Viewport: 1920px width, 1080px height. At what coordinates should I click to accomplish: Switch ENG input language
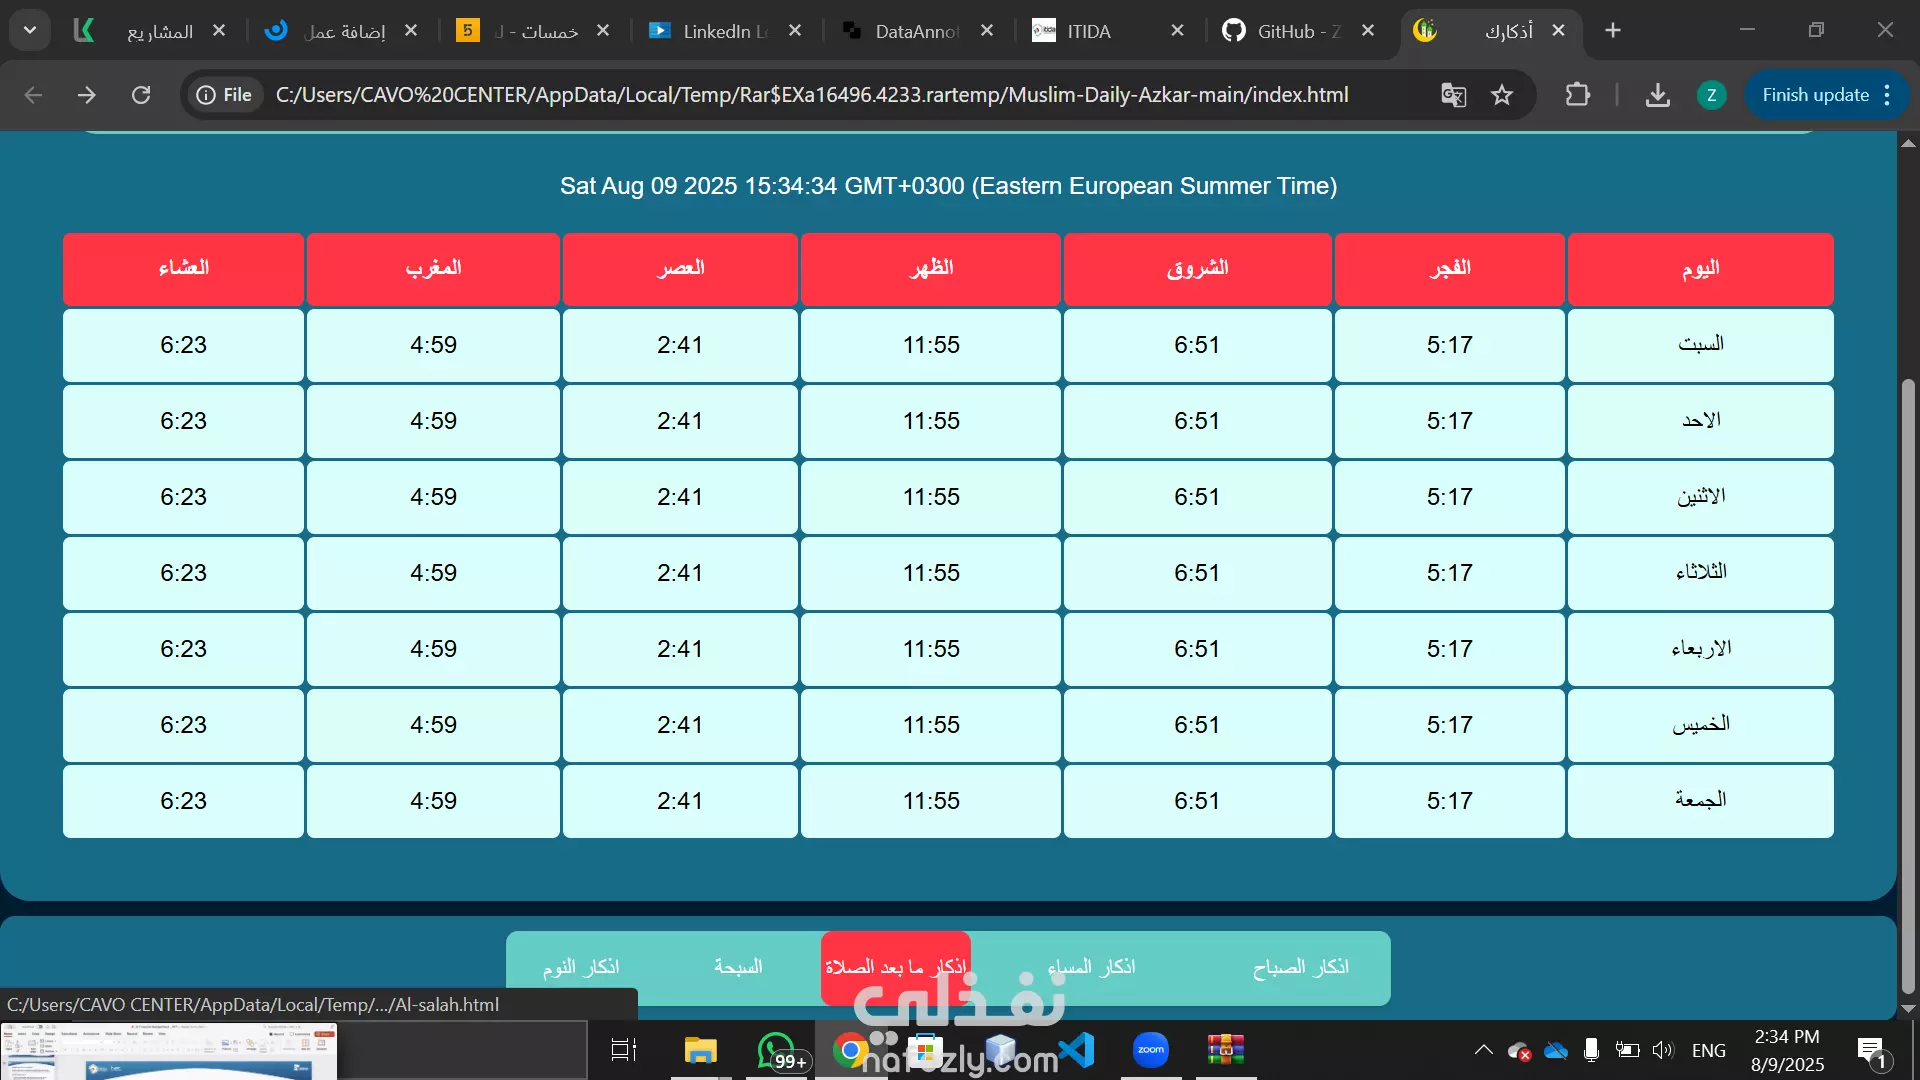pos(1708,1050)
